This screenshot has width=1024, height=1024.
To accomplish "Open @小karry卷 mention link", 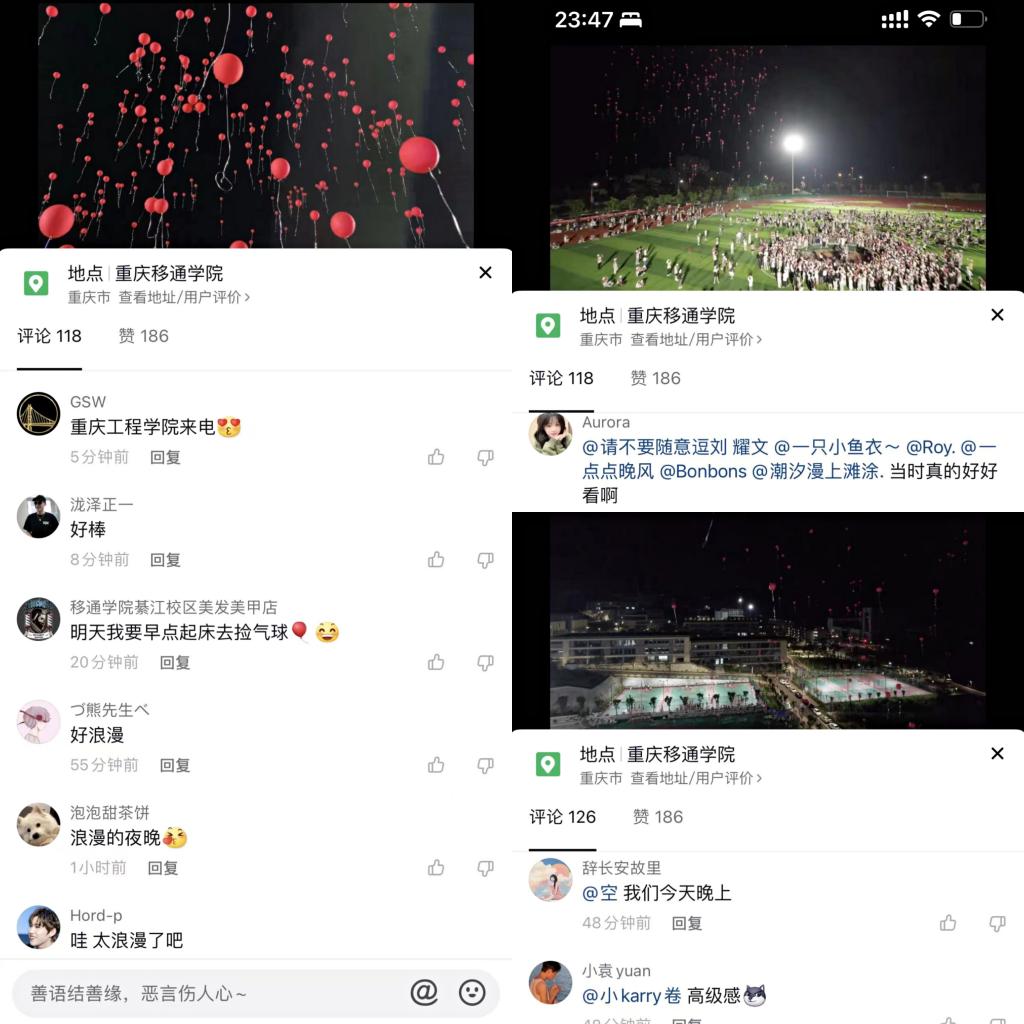I will pyautogui.click(x=632, y=995).
